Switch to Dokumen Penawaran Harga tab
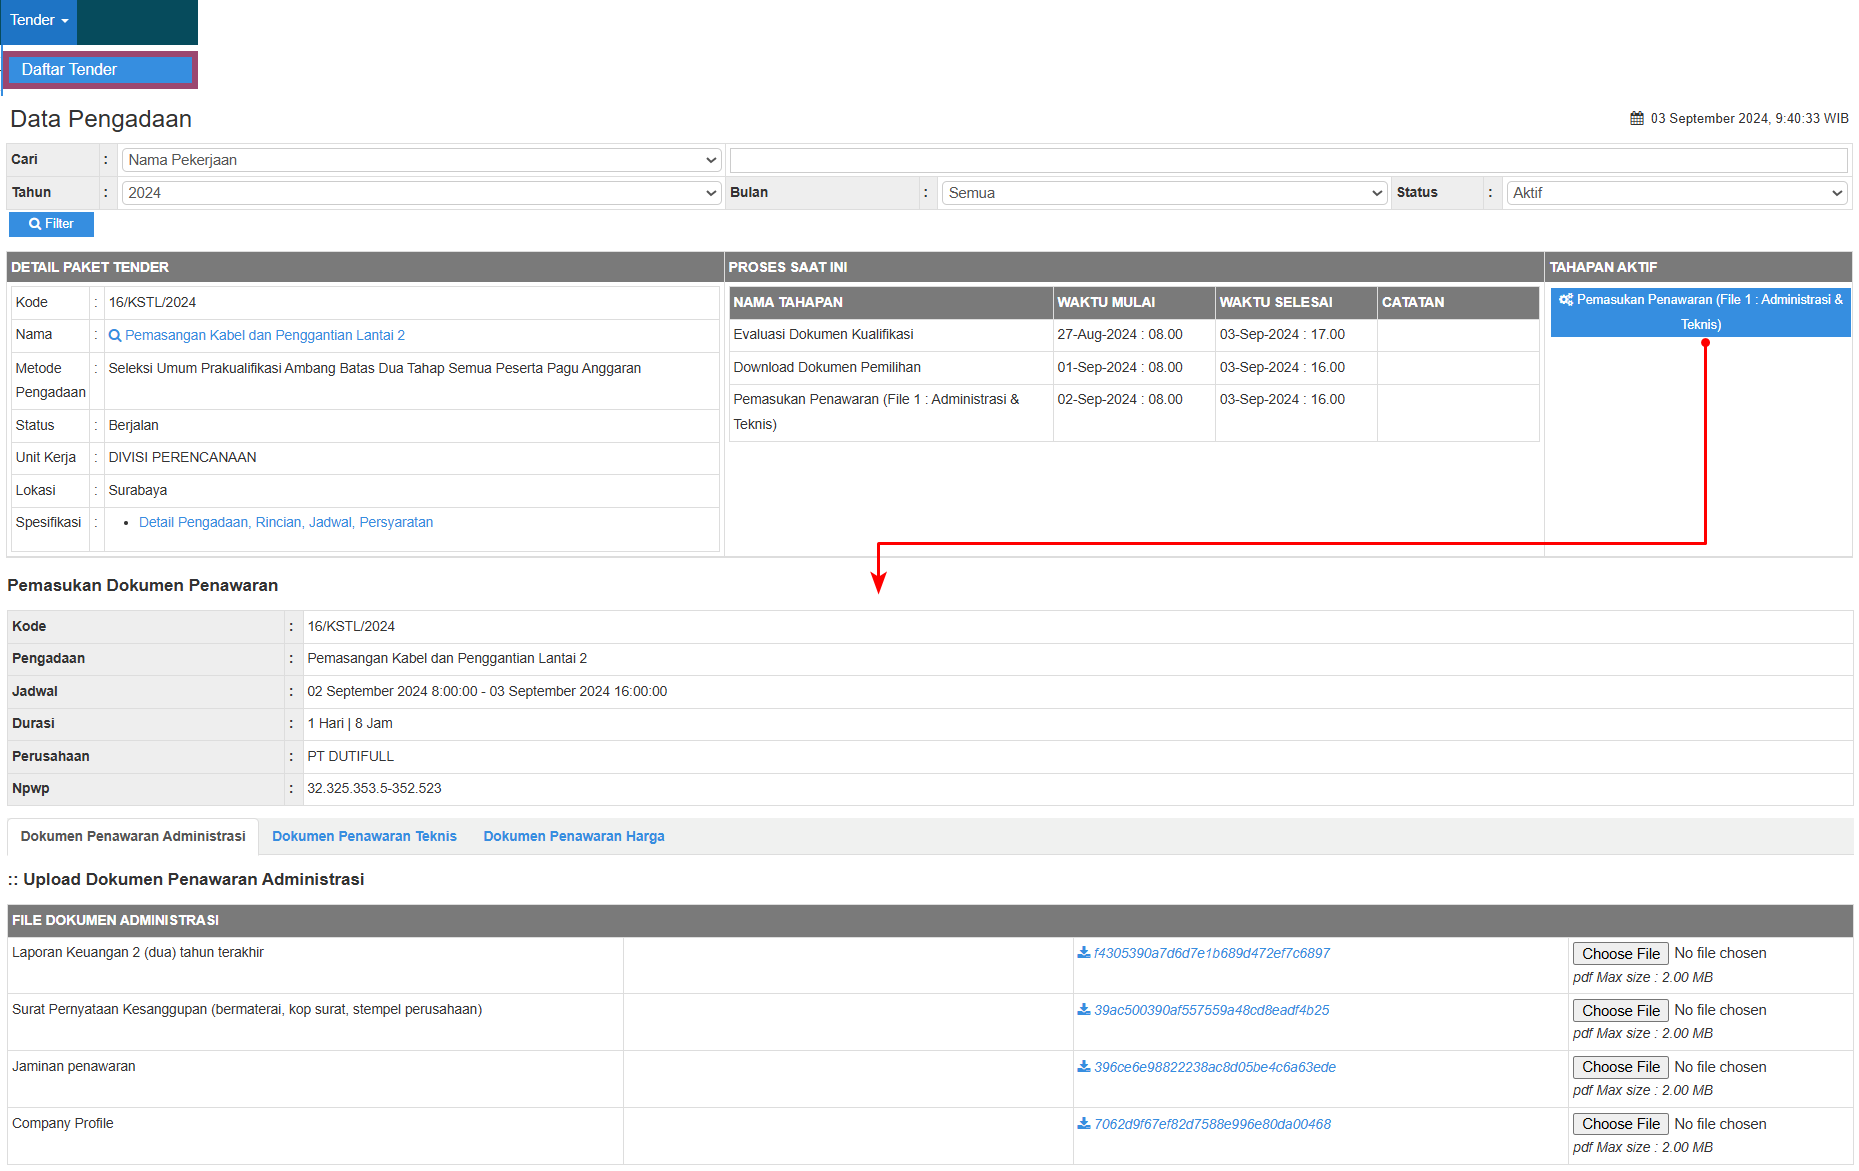Screen dimensions: 1859x1171 point(574,837)
